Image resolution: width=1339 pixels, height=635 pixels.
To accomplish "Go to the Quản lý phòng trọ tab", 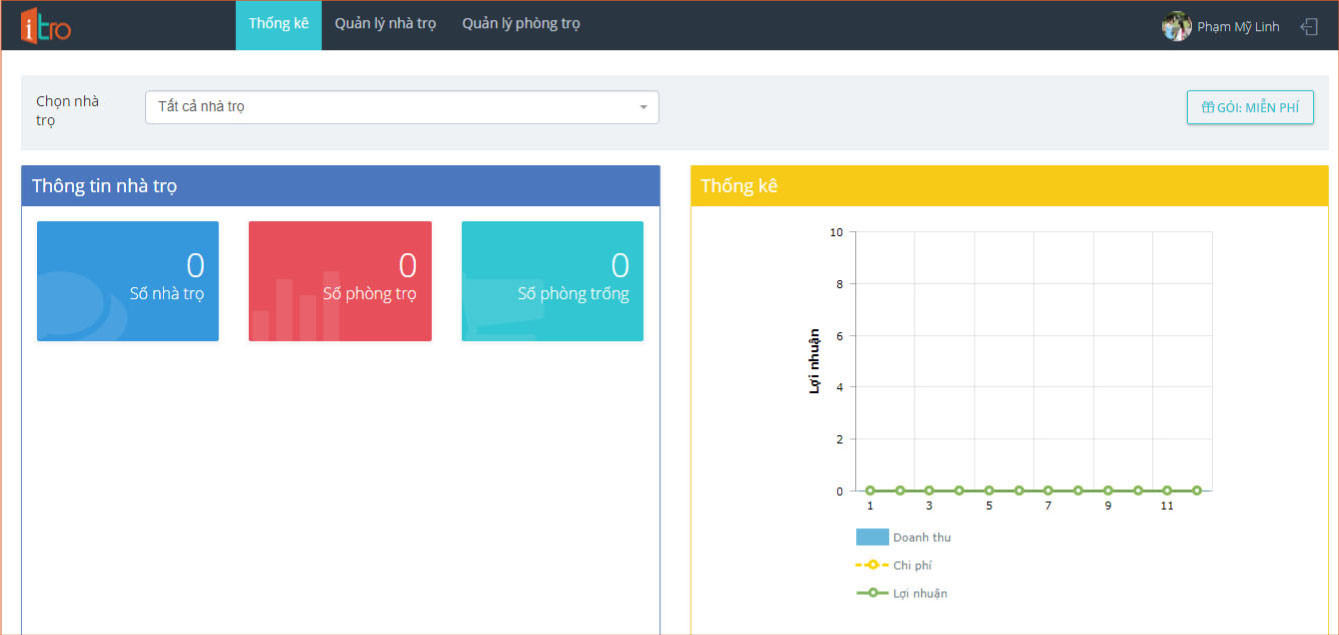I will click(x=520, y=24).
